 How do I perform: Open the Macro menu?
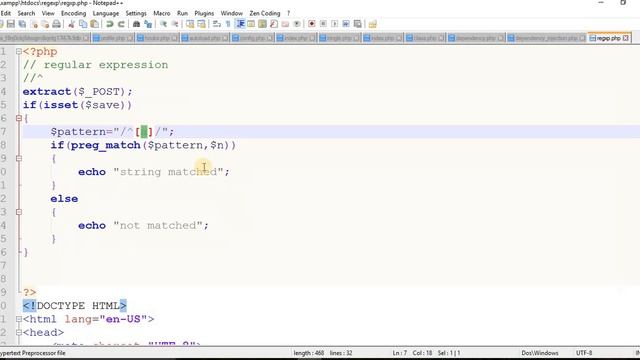pos(162,13)
